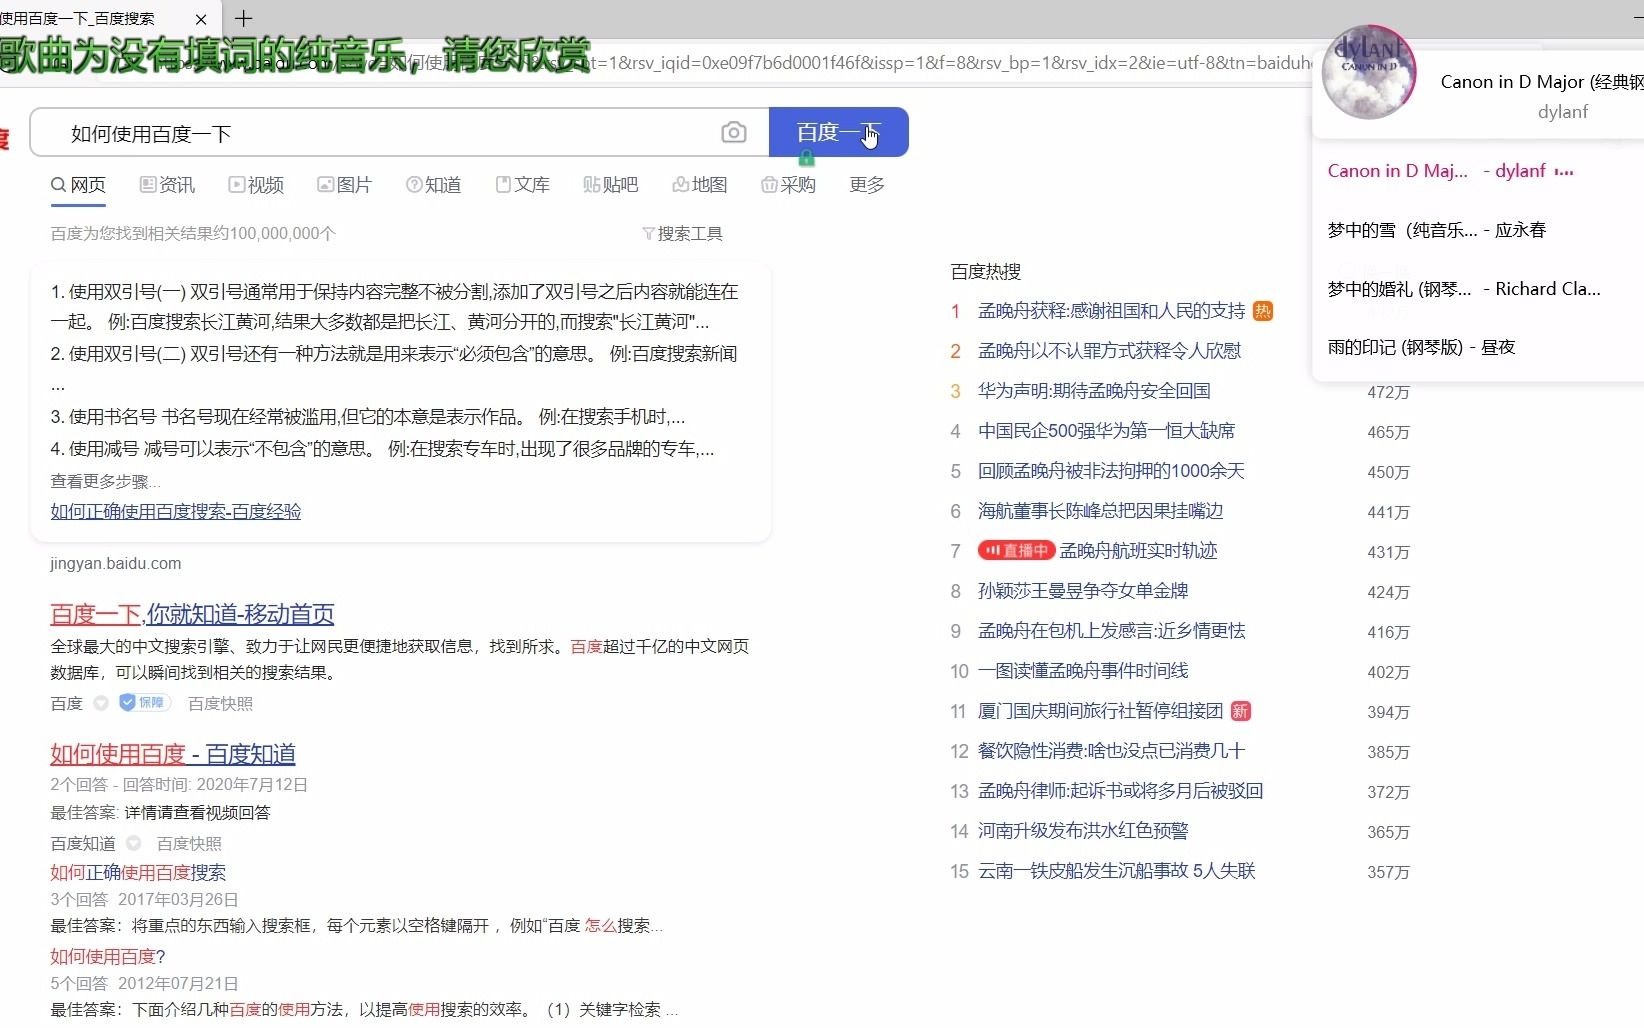Play 雨的印记 (钢琴版) - 昼夜 from playlist
1644x1028 pixels.
click(x=1421, y=347)
